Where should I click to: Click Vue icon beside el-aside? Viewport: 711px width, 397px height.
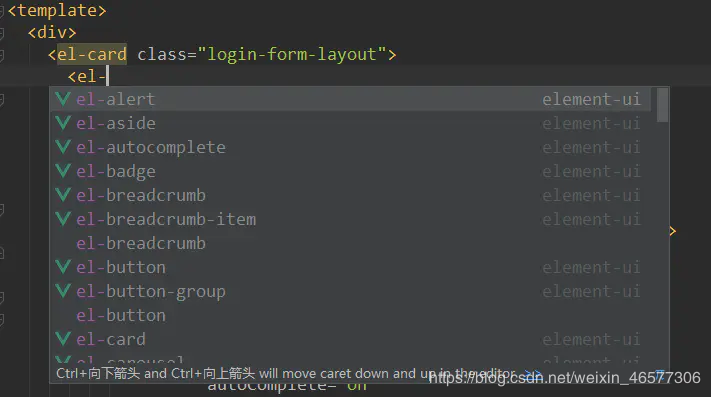[63, 122]
